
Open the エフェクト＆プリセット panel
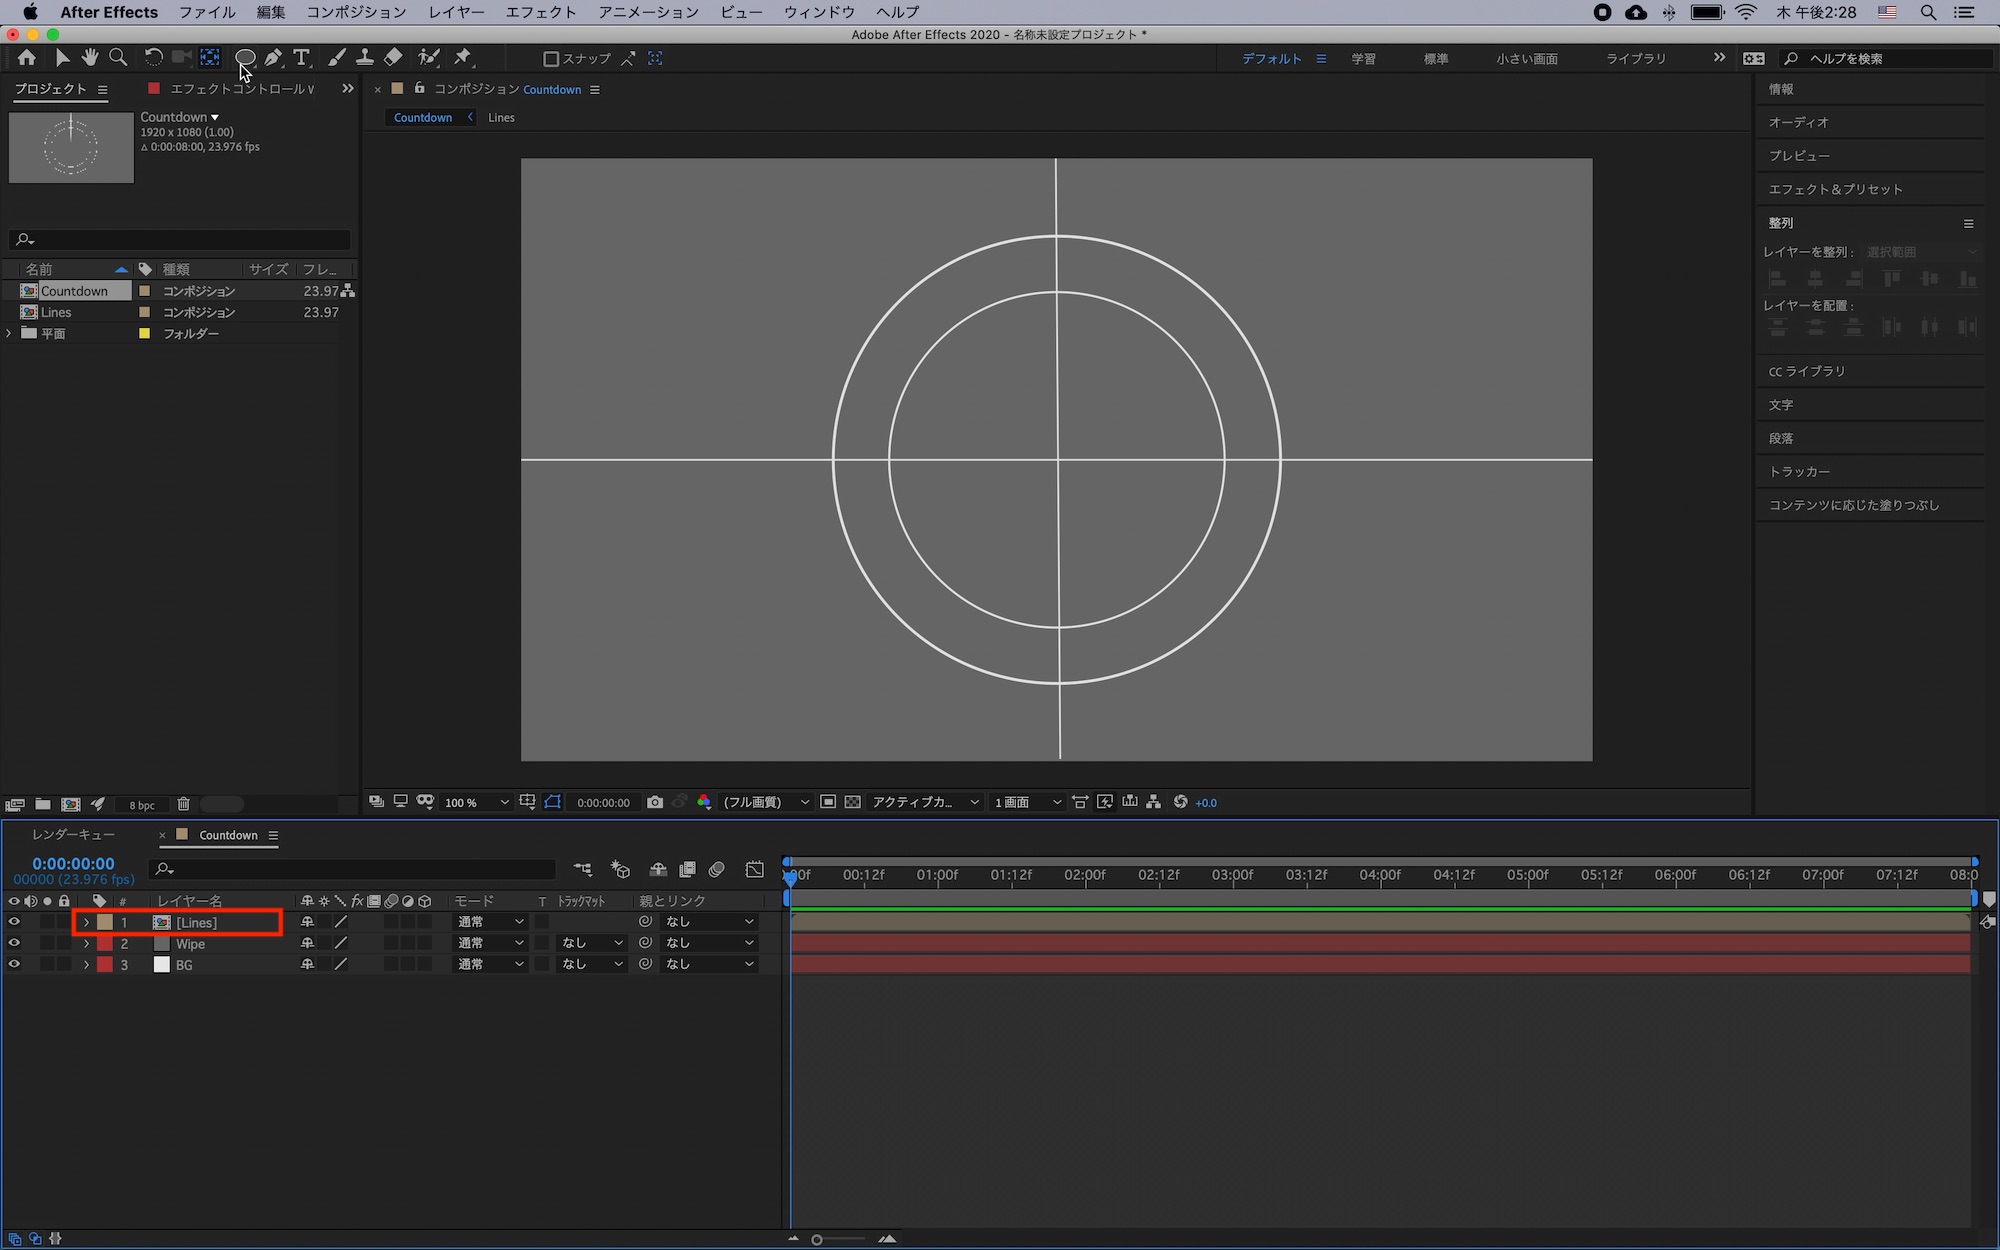tap(1835, 189)
